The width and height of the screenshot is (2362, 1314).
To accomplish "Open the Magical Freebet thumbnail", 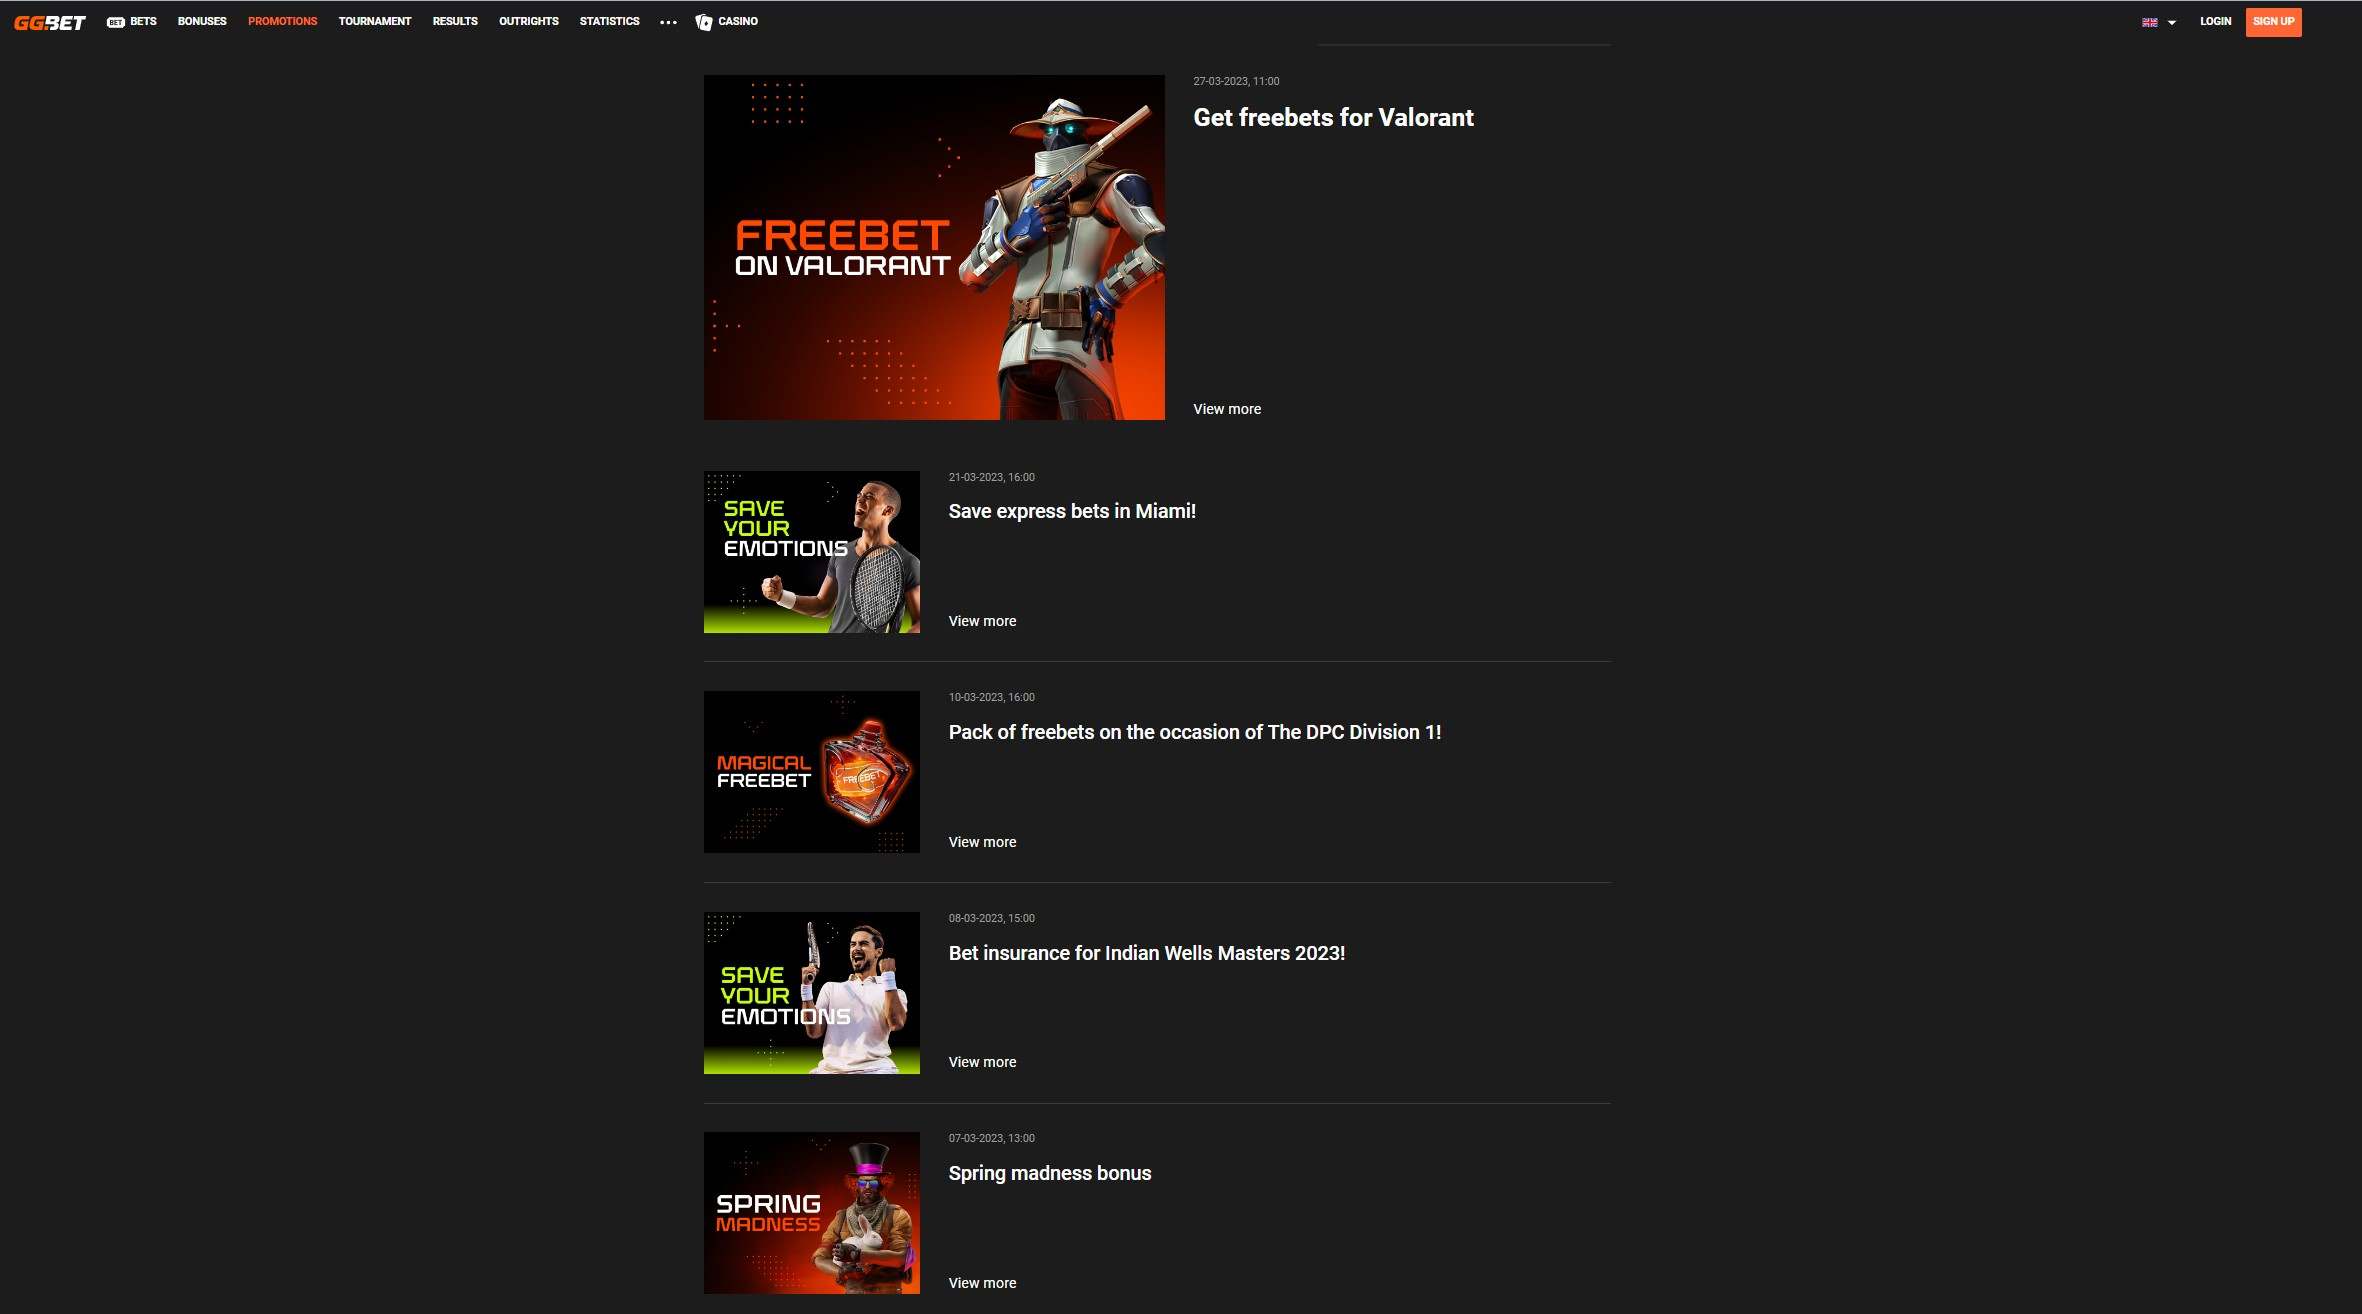I will (x=812, y=772).
